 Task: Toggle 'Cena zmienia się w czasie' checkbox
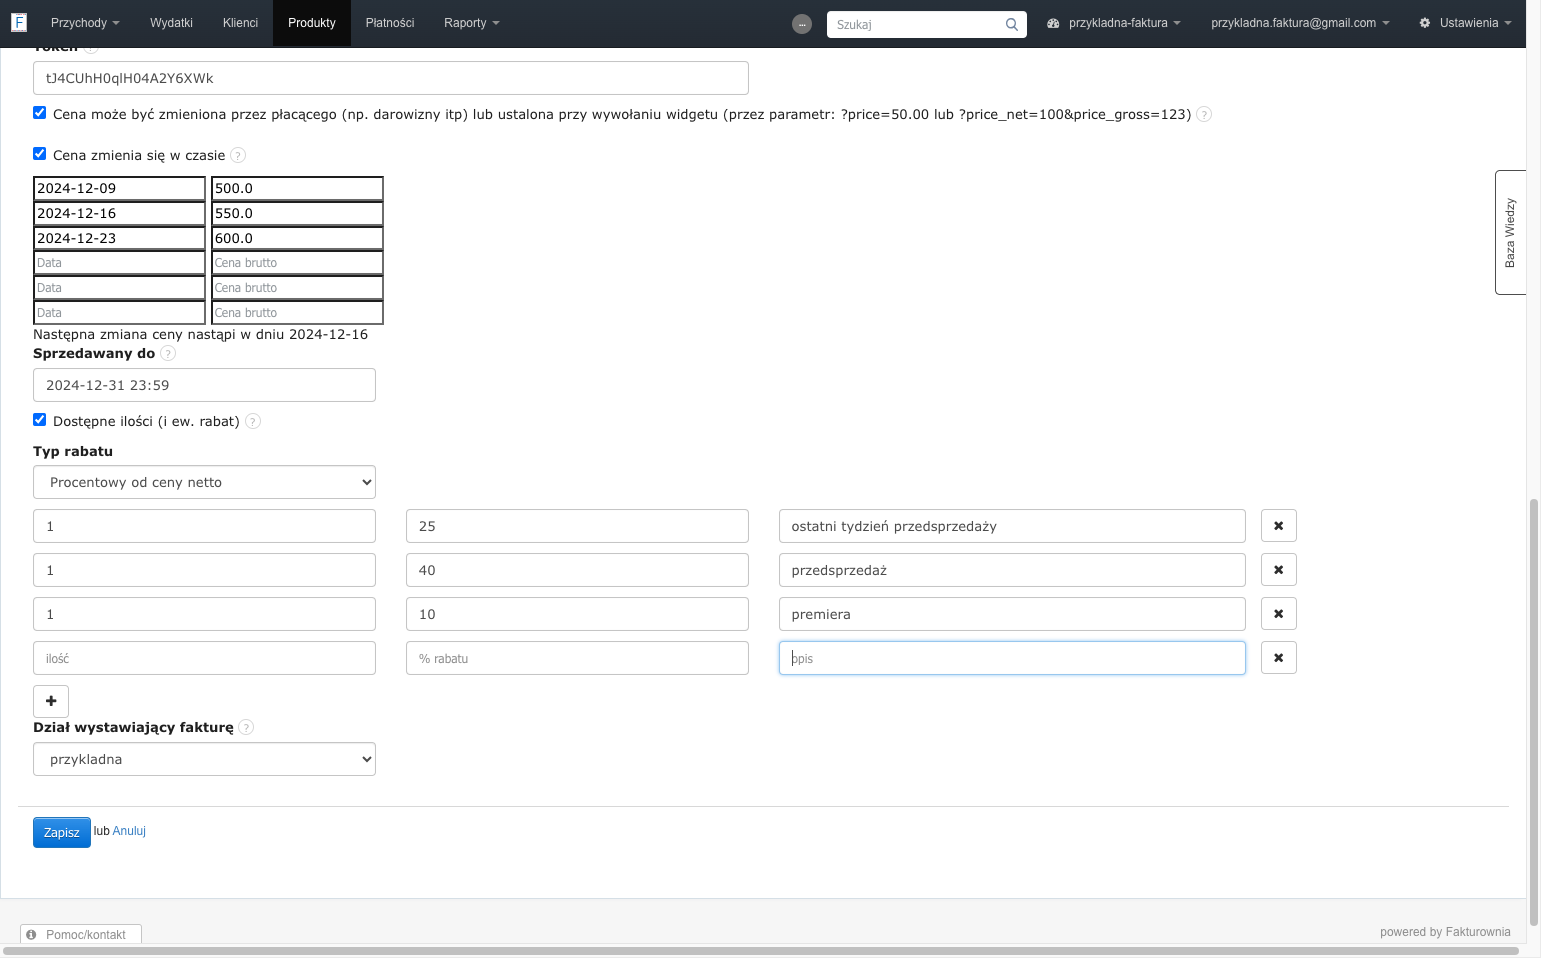point(40,154)
